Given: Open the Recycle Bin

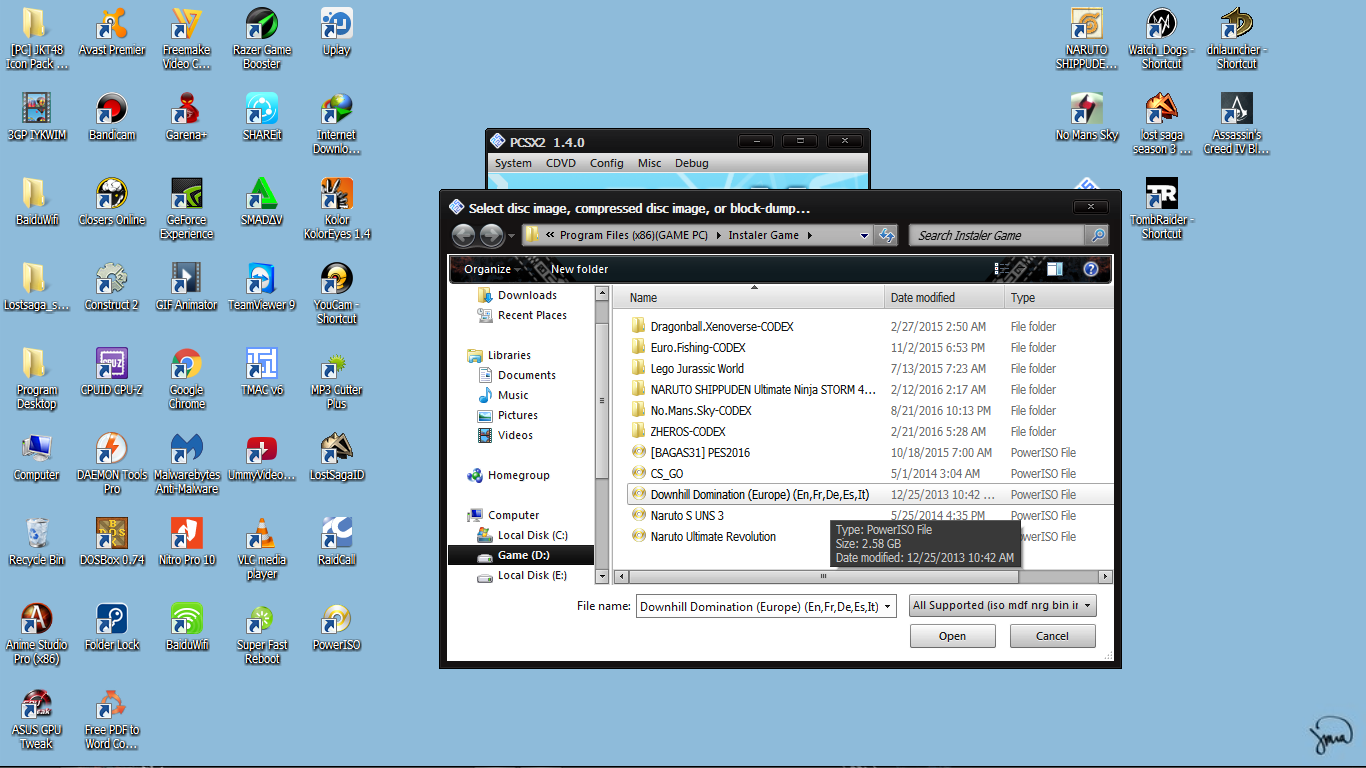Looking at the screenshot, I should [x=37, y=543].
